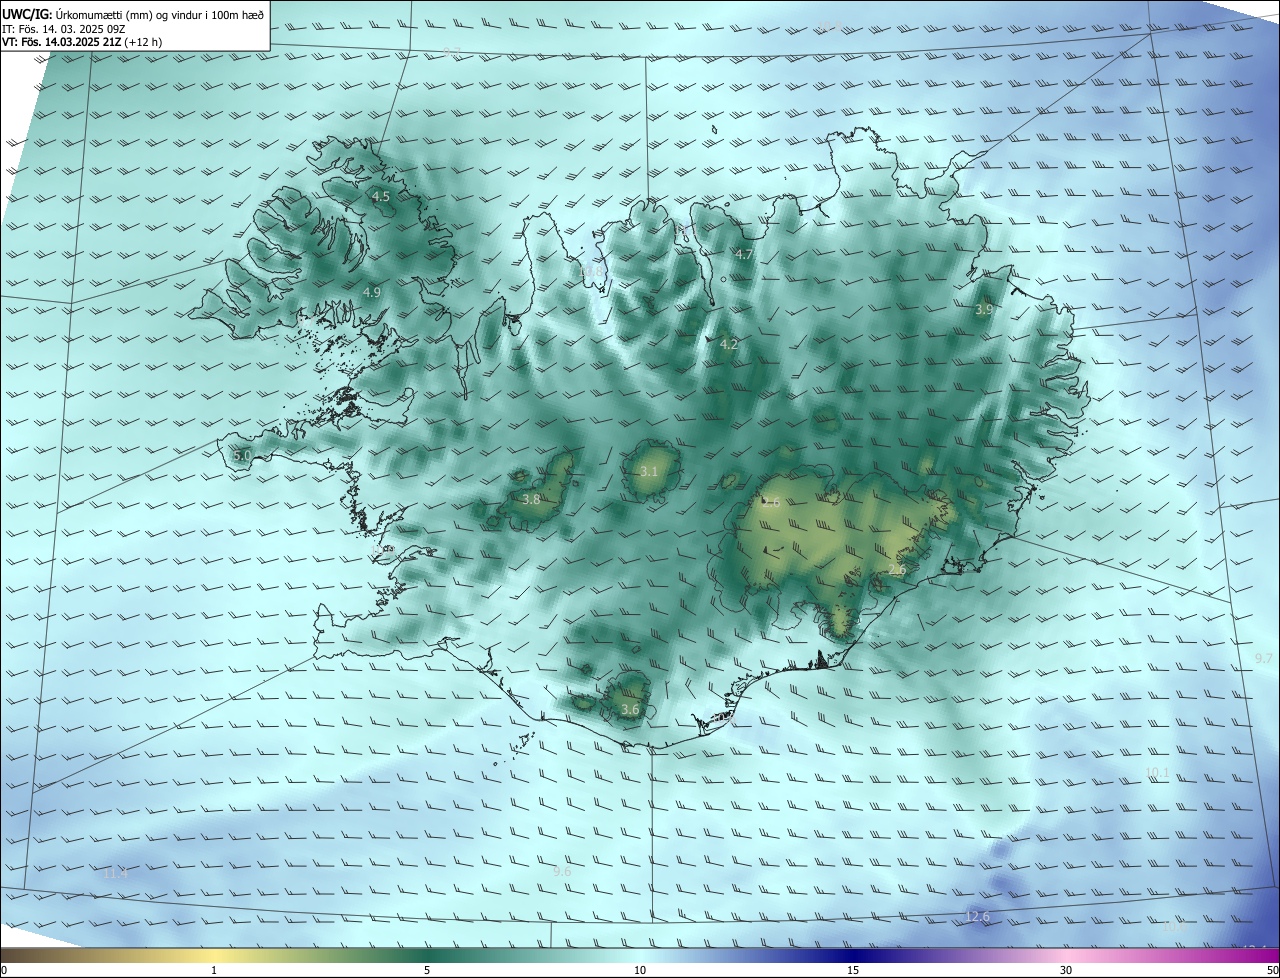The width and height of the screenshot is (1280, 978).
Task: Click the faint 10.8 value label
Action: click(x=593, y=271)
